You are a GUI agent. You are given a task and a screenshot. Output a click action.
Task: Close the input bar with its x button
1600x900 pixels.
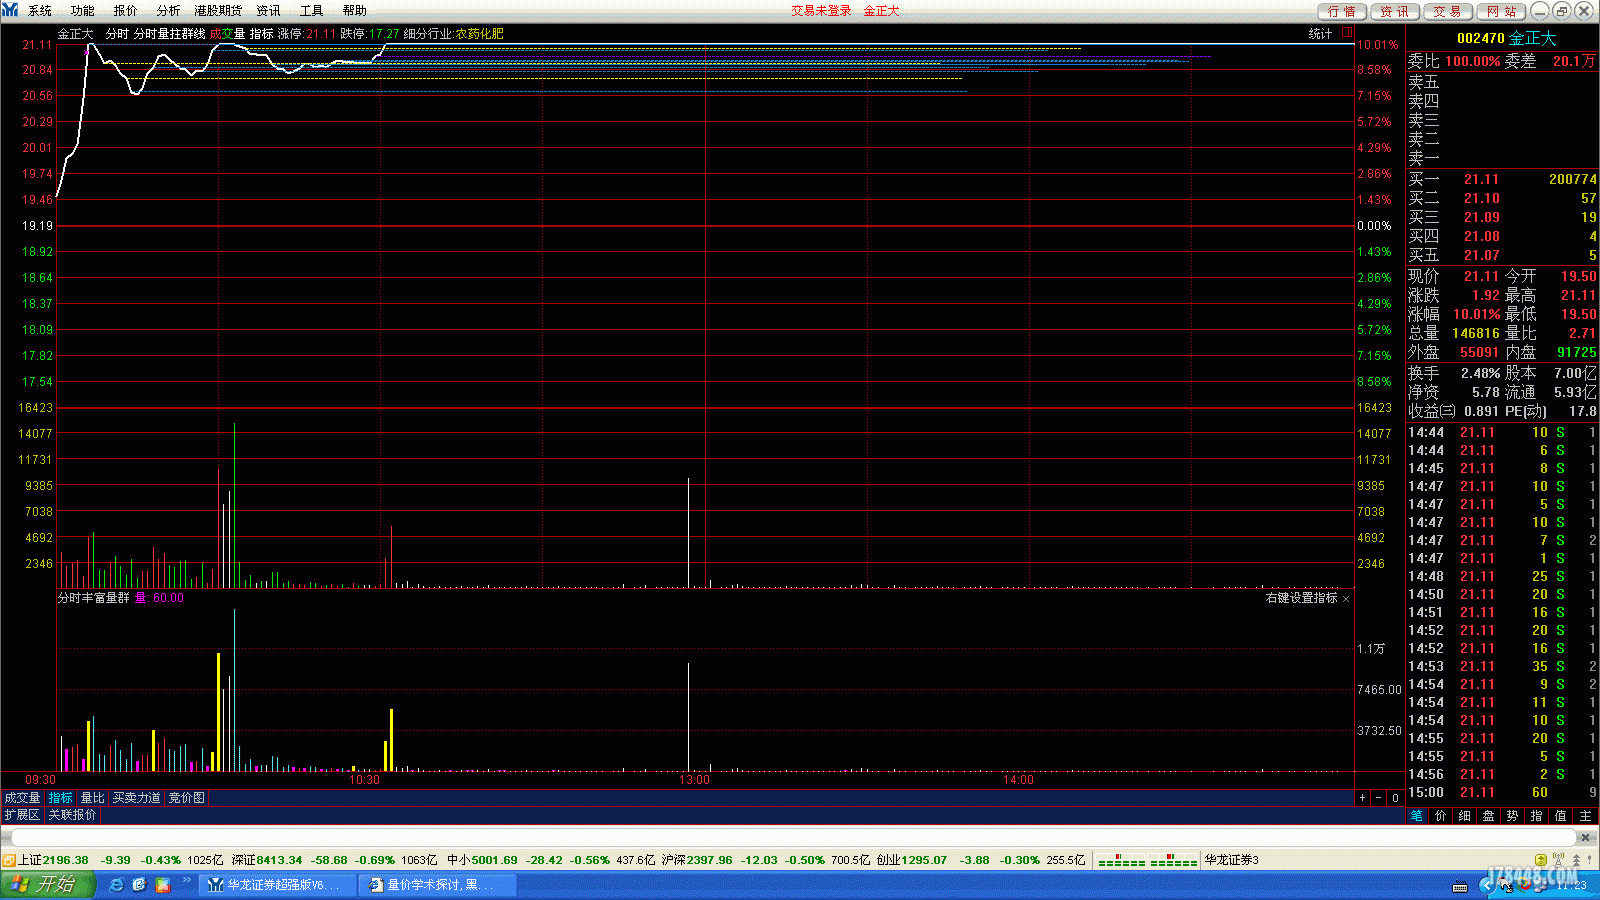pyautogui.click(x=1585, y=837)
